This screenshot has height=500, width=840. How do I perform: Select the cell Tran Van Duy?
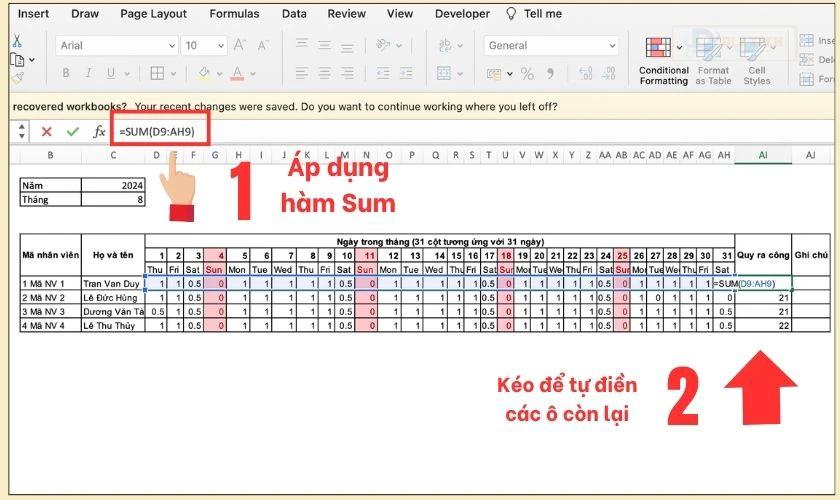(x=113, y=283)
